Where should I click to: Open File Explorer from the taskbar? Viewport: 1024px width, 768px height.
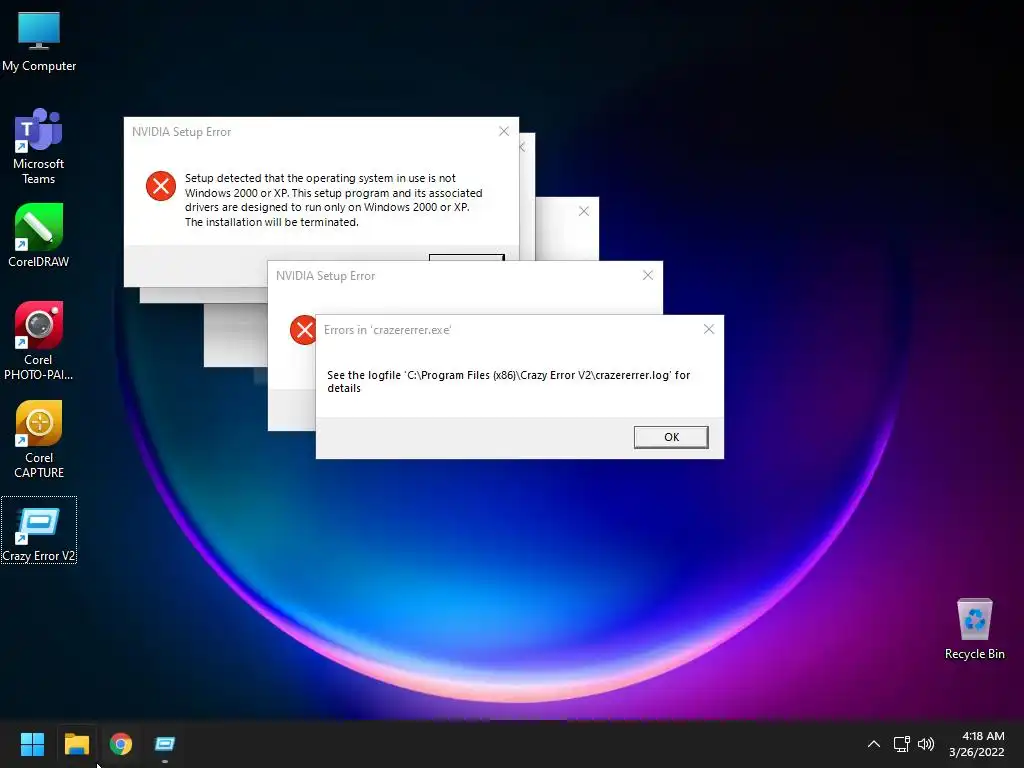[76, 744]
